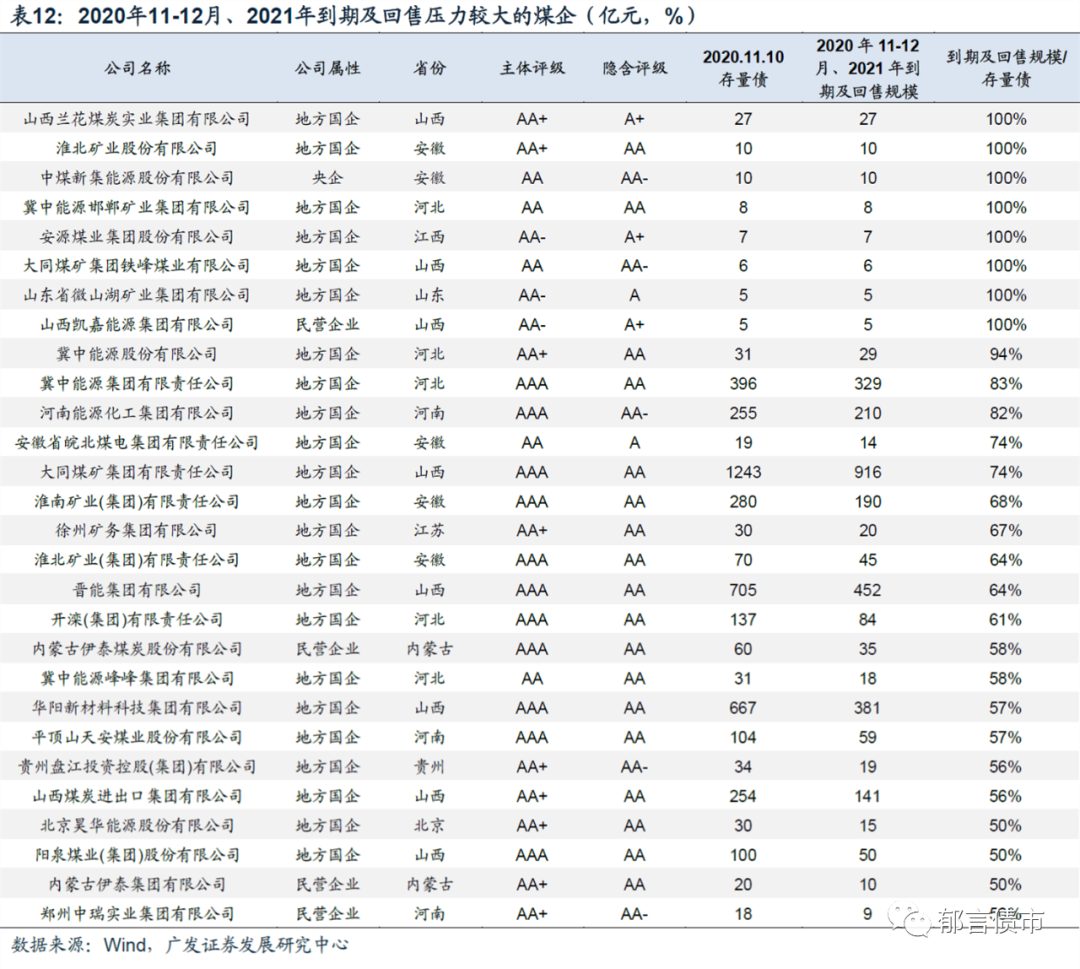Click the '137' outstanding debt cell
Screen dimensions: 1080x969
743,620
